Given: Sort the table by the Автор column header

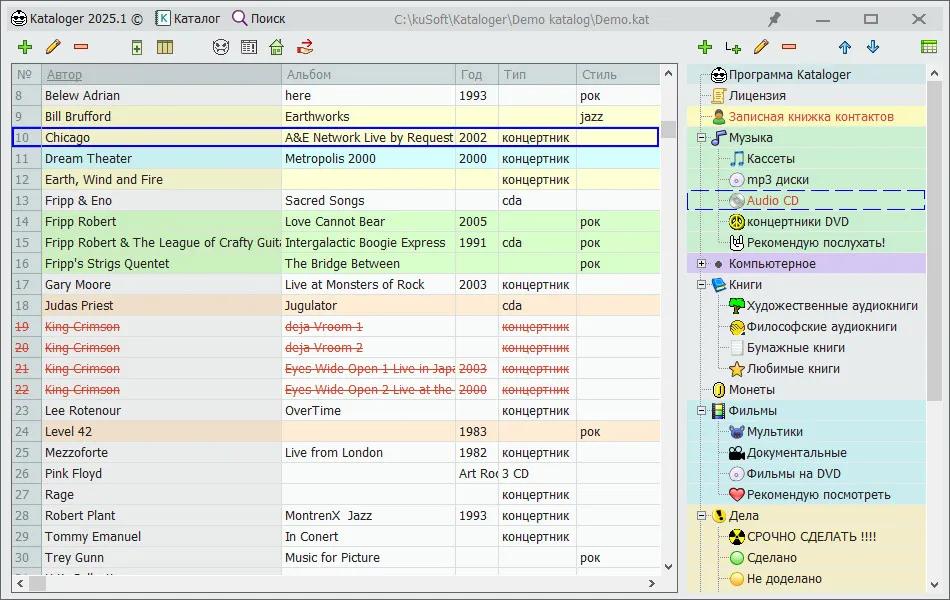Looking at the screenshot, I should pos(65,75).
